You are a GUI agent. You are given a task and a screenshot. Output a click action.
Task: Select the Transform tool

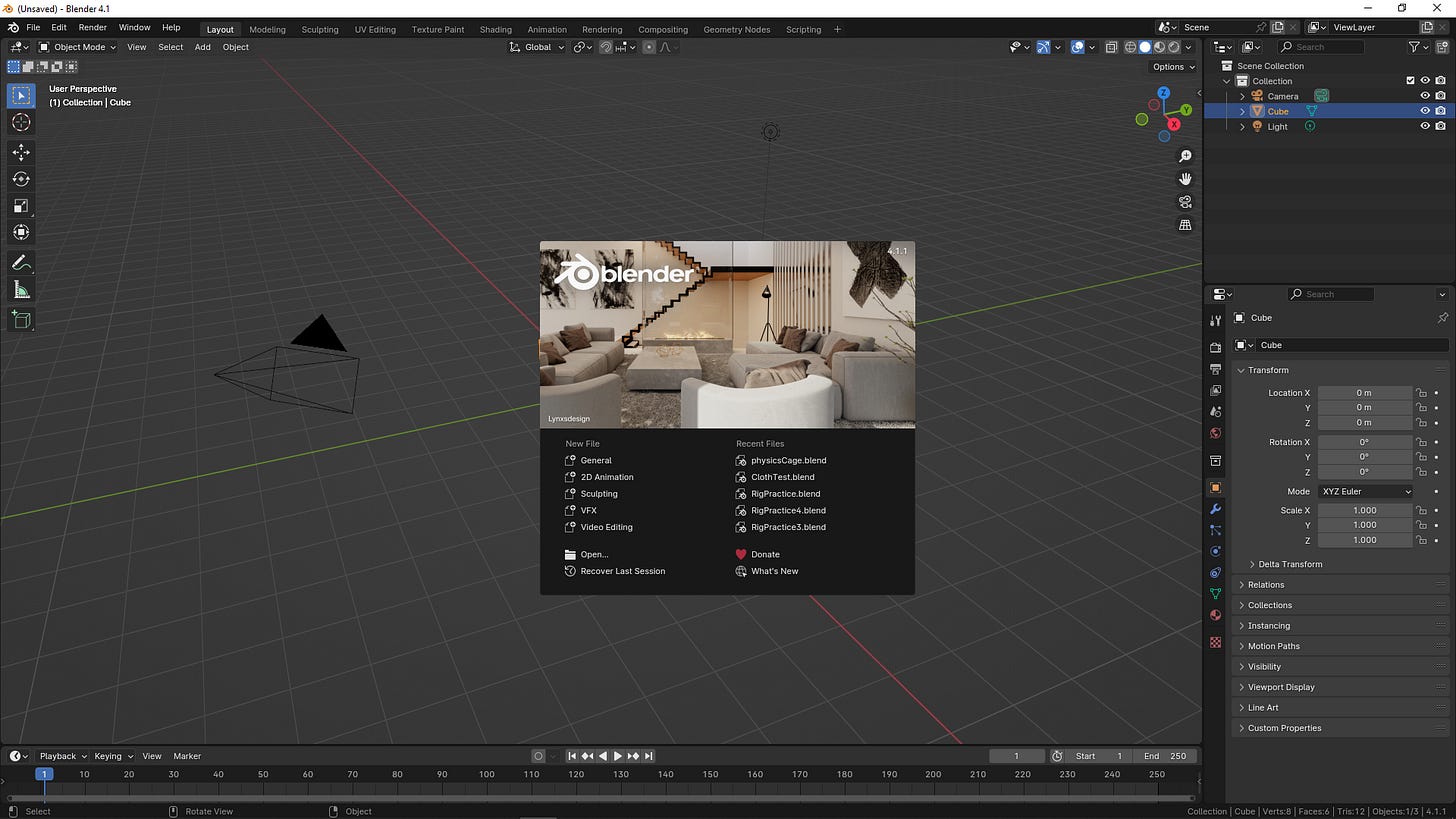coord(21,232)
